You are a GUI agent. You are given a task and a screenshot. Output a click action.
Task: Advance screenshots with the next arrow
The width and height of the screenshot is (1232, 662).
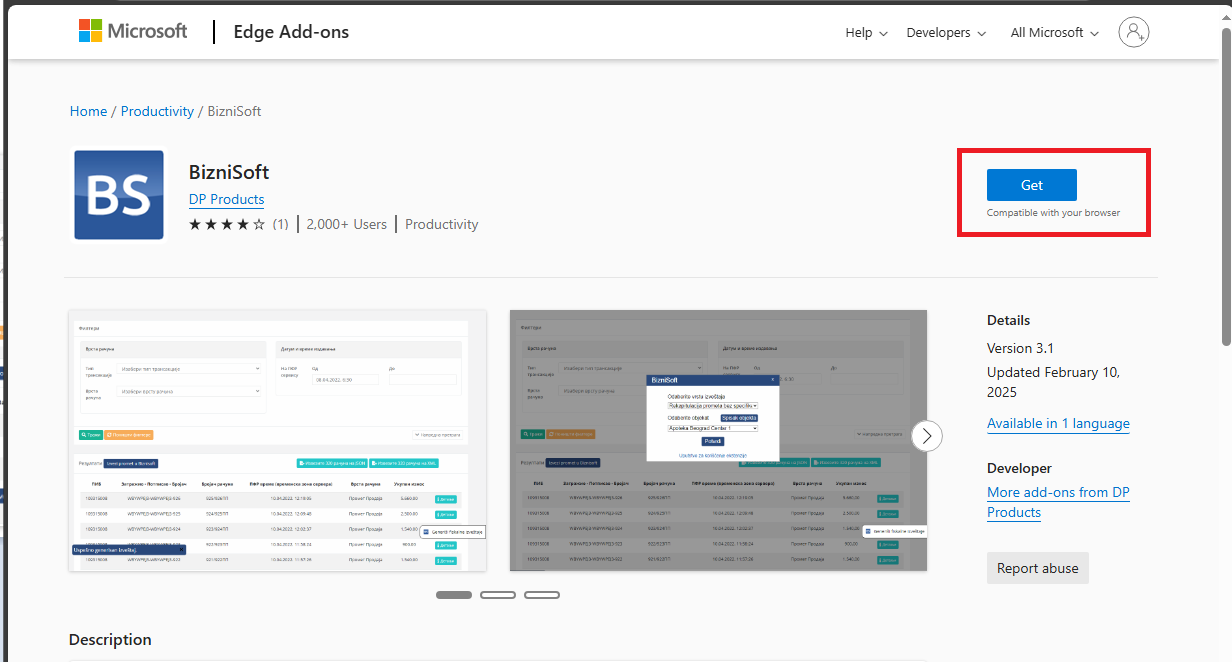(927, 436)
